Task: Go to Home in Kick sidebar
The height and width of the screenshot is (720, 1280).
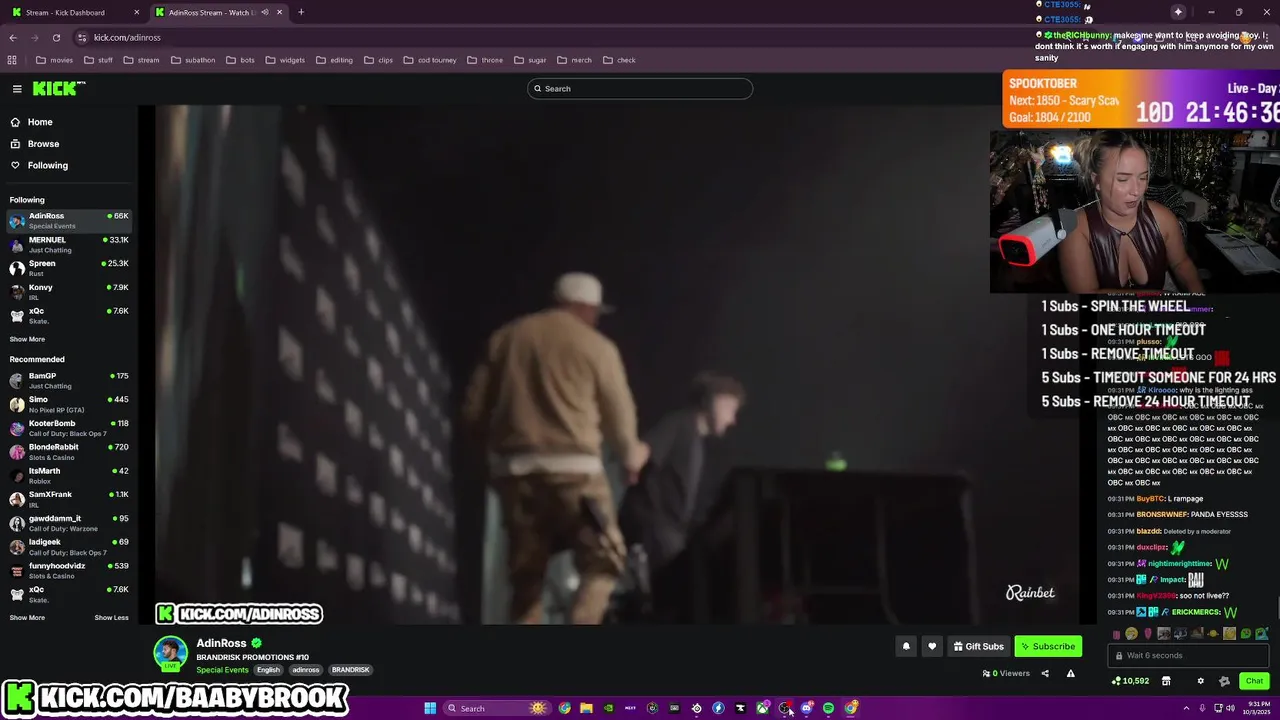Action: [x=40, y=122]
